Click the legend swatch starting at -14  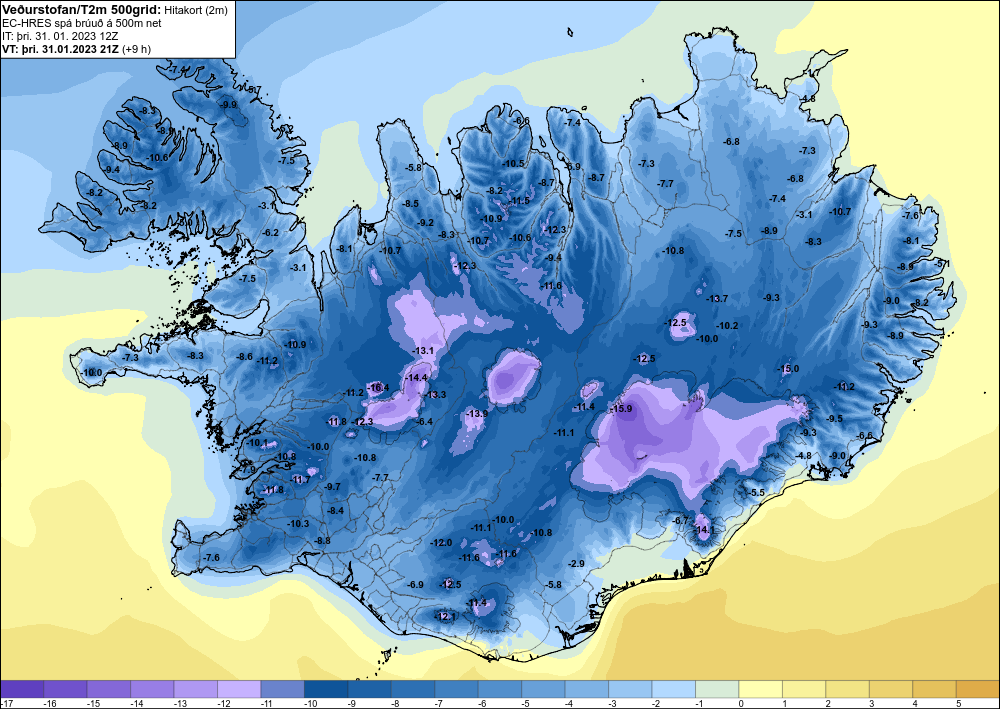pos(152,689)
